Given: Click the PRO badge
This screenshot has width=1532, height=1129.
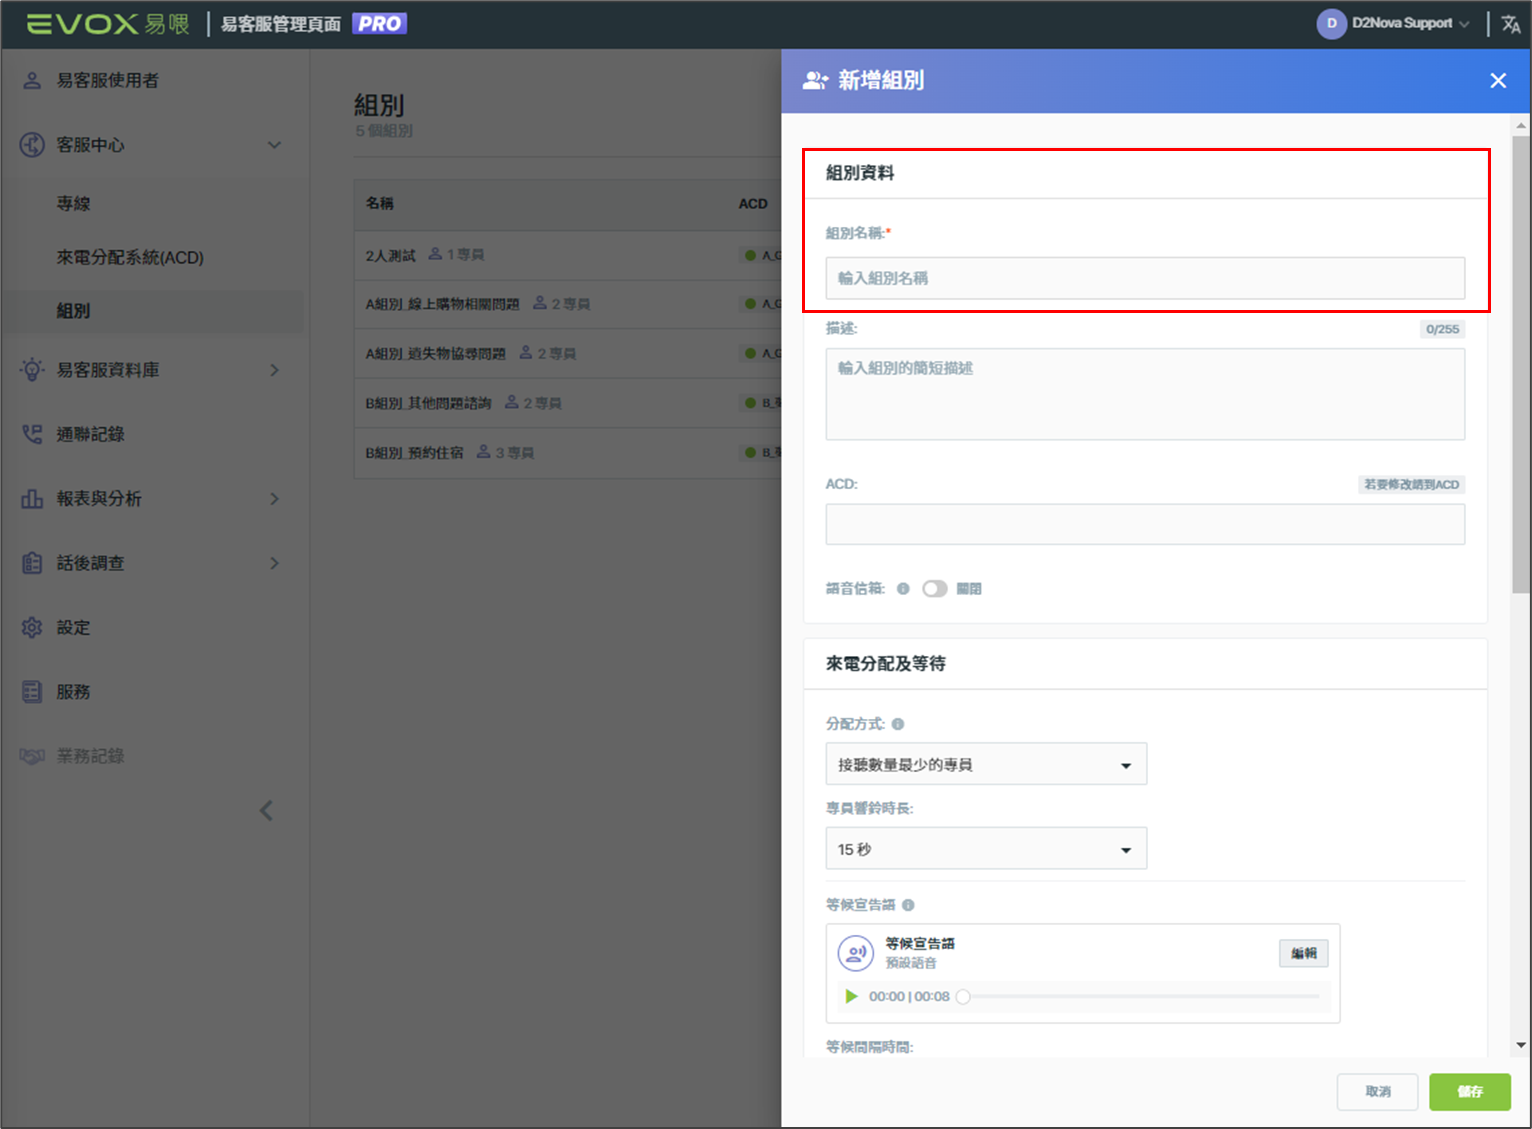Looking at the screenshot, I should pos(379,23).
